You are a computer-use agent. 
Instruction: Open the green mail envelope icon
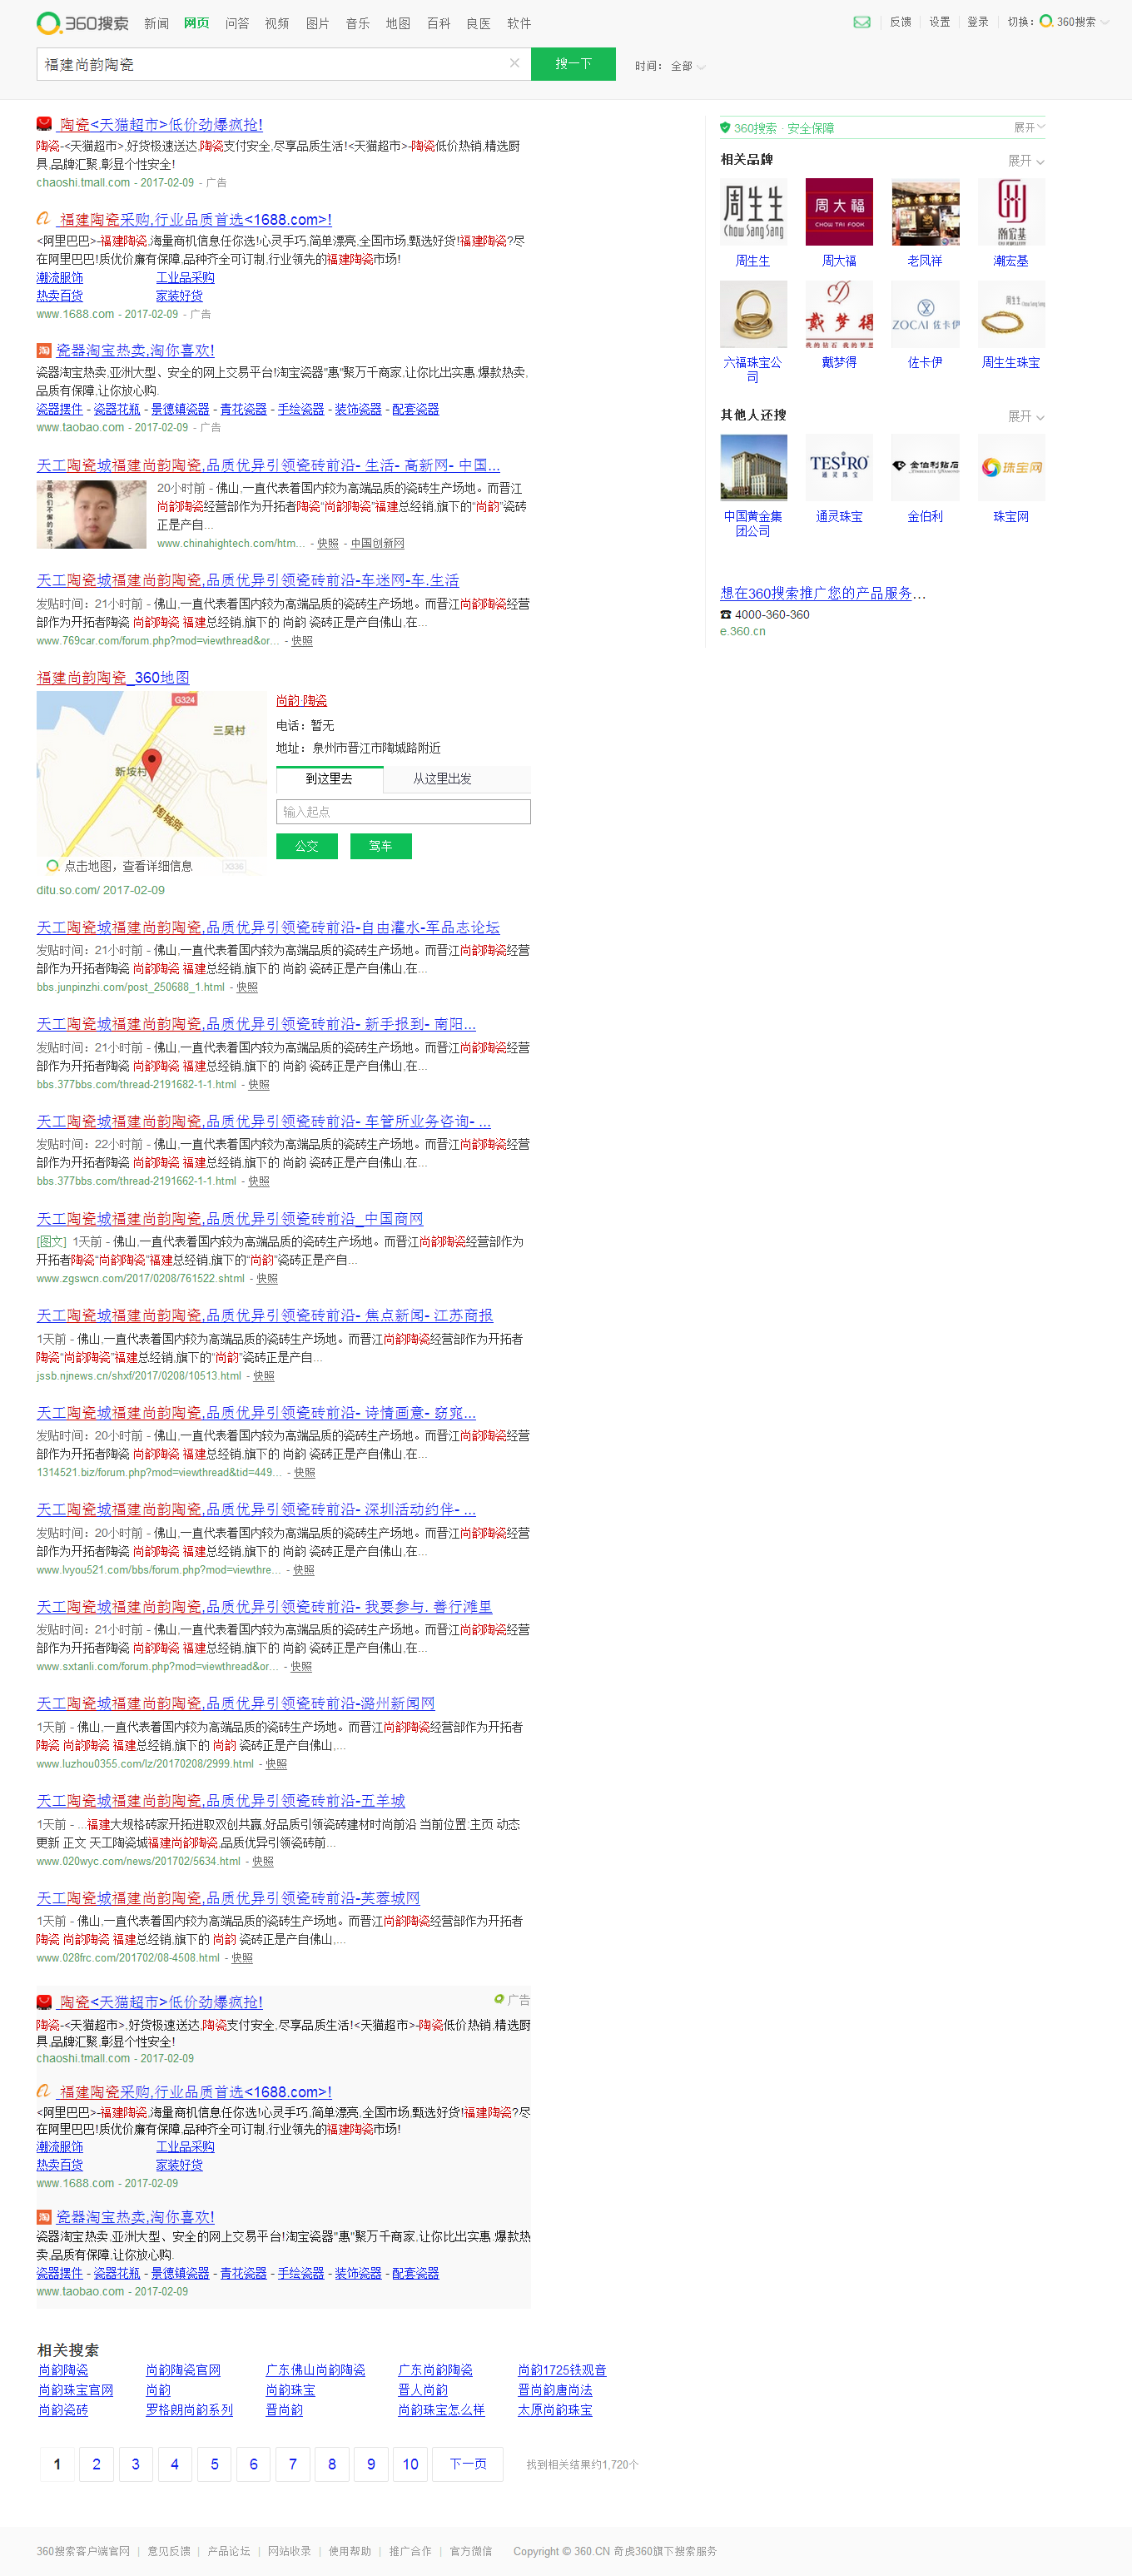(x=861, y=22)
